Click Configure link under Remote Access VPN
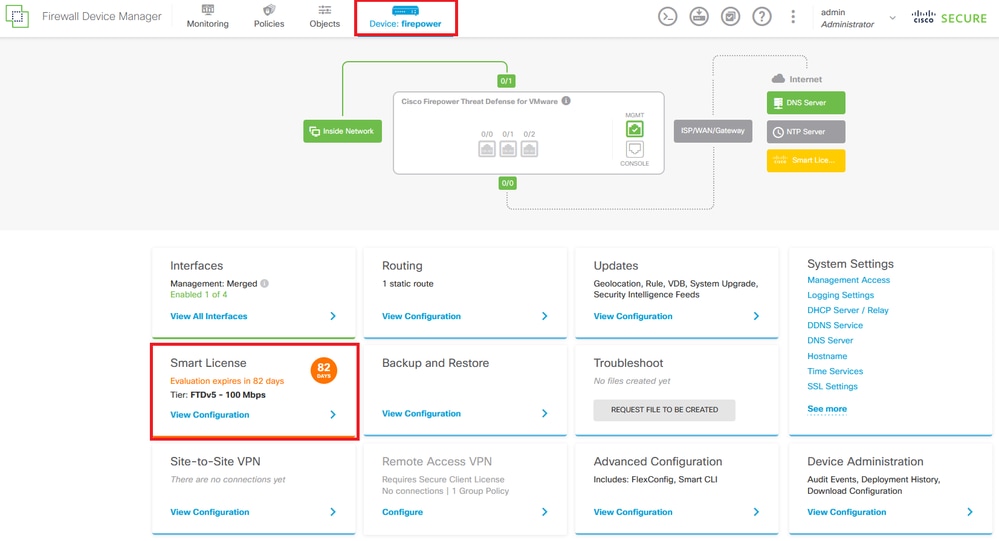999x541 pixels. coord(402,512)
